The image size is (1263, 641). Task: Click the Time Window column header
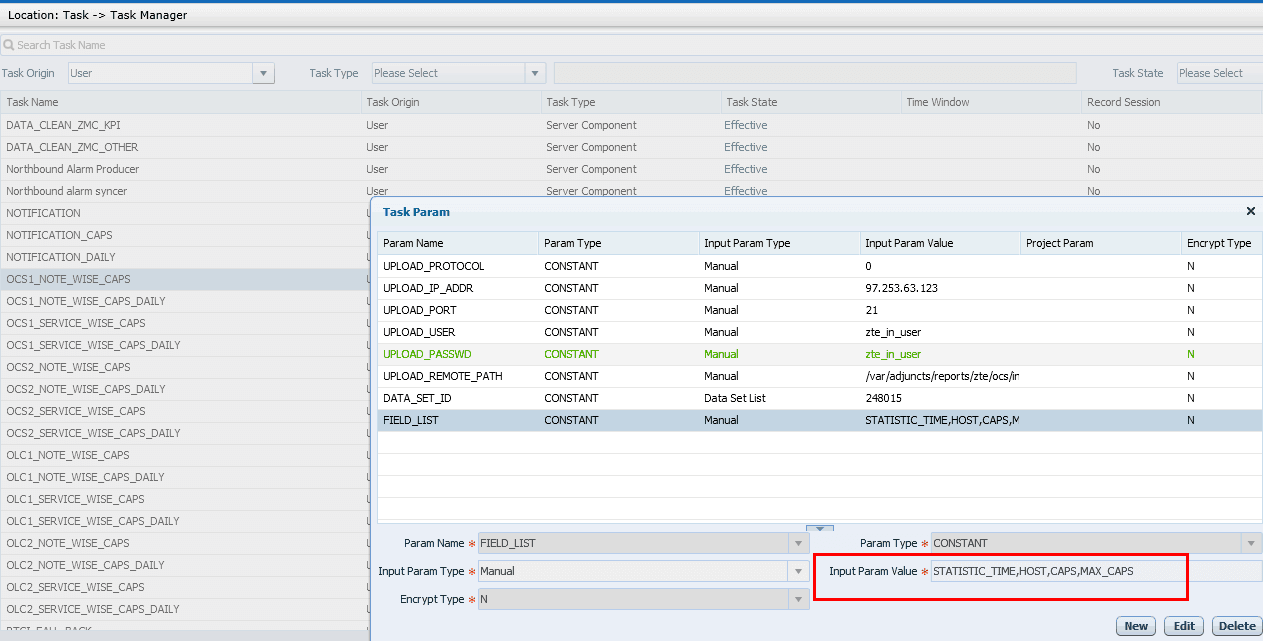tap(991, 102)
